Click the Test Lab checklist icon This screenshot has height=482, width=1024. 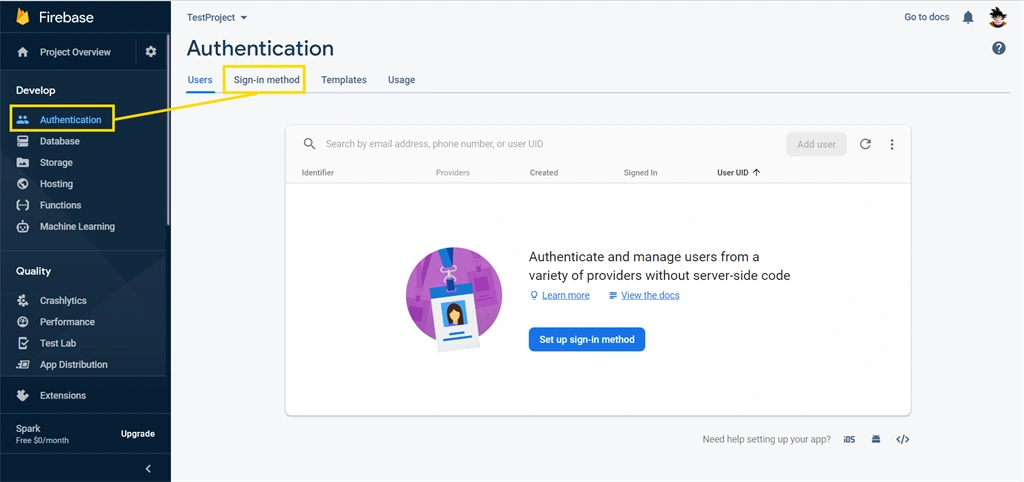point(23,343)
